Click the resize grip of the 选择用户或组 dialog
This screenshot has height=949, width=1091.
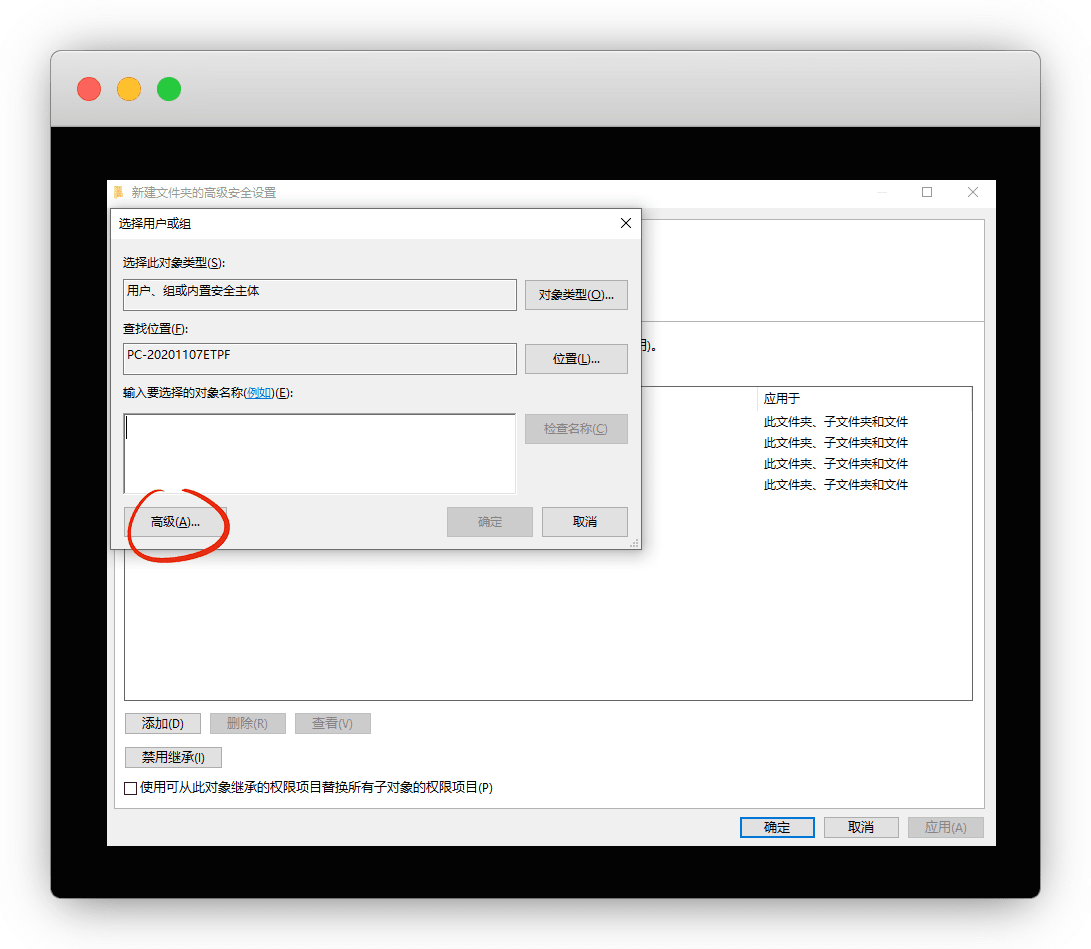tap(634, 543)
